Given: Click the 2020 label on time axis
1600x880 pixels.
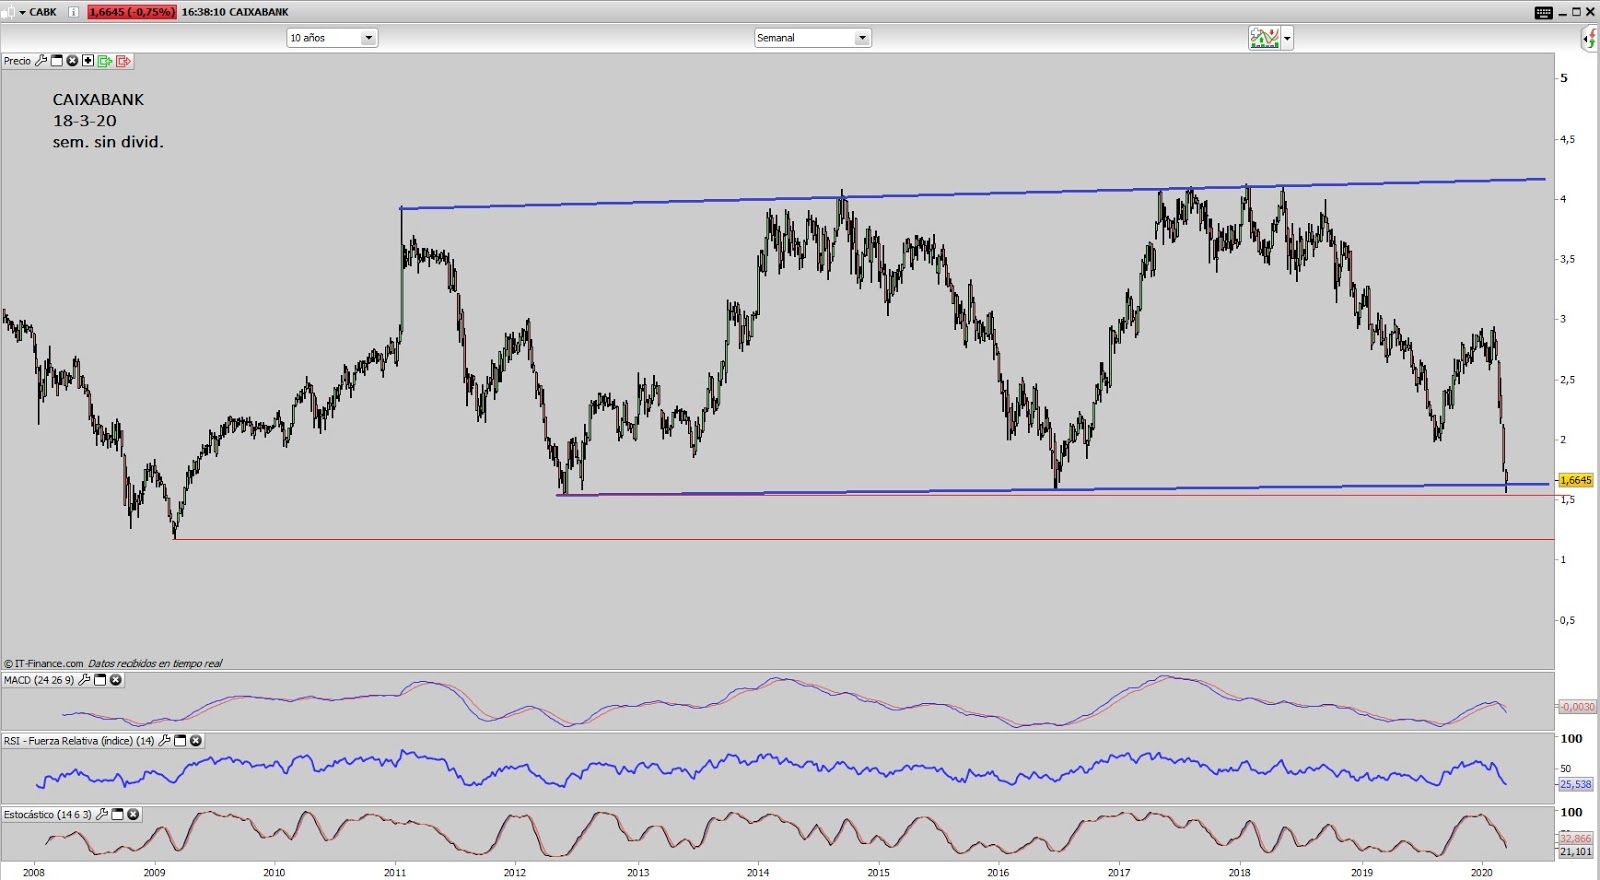Looking at the screenshot, I should [1481, 872].
